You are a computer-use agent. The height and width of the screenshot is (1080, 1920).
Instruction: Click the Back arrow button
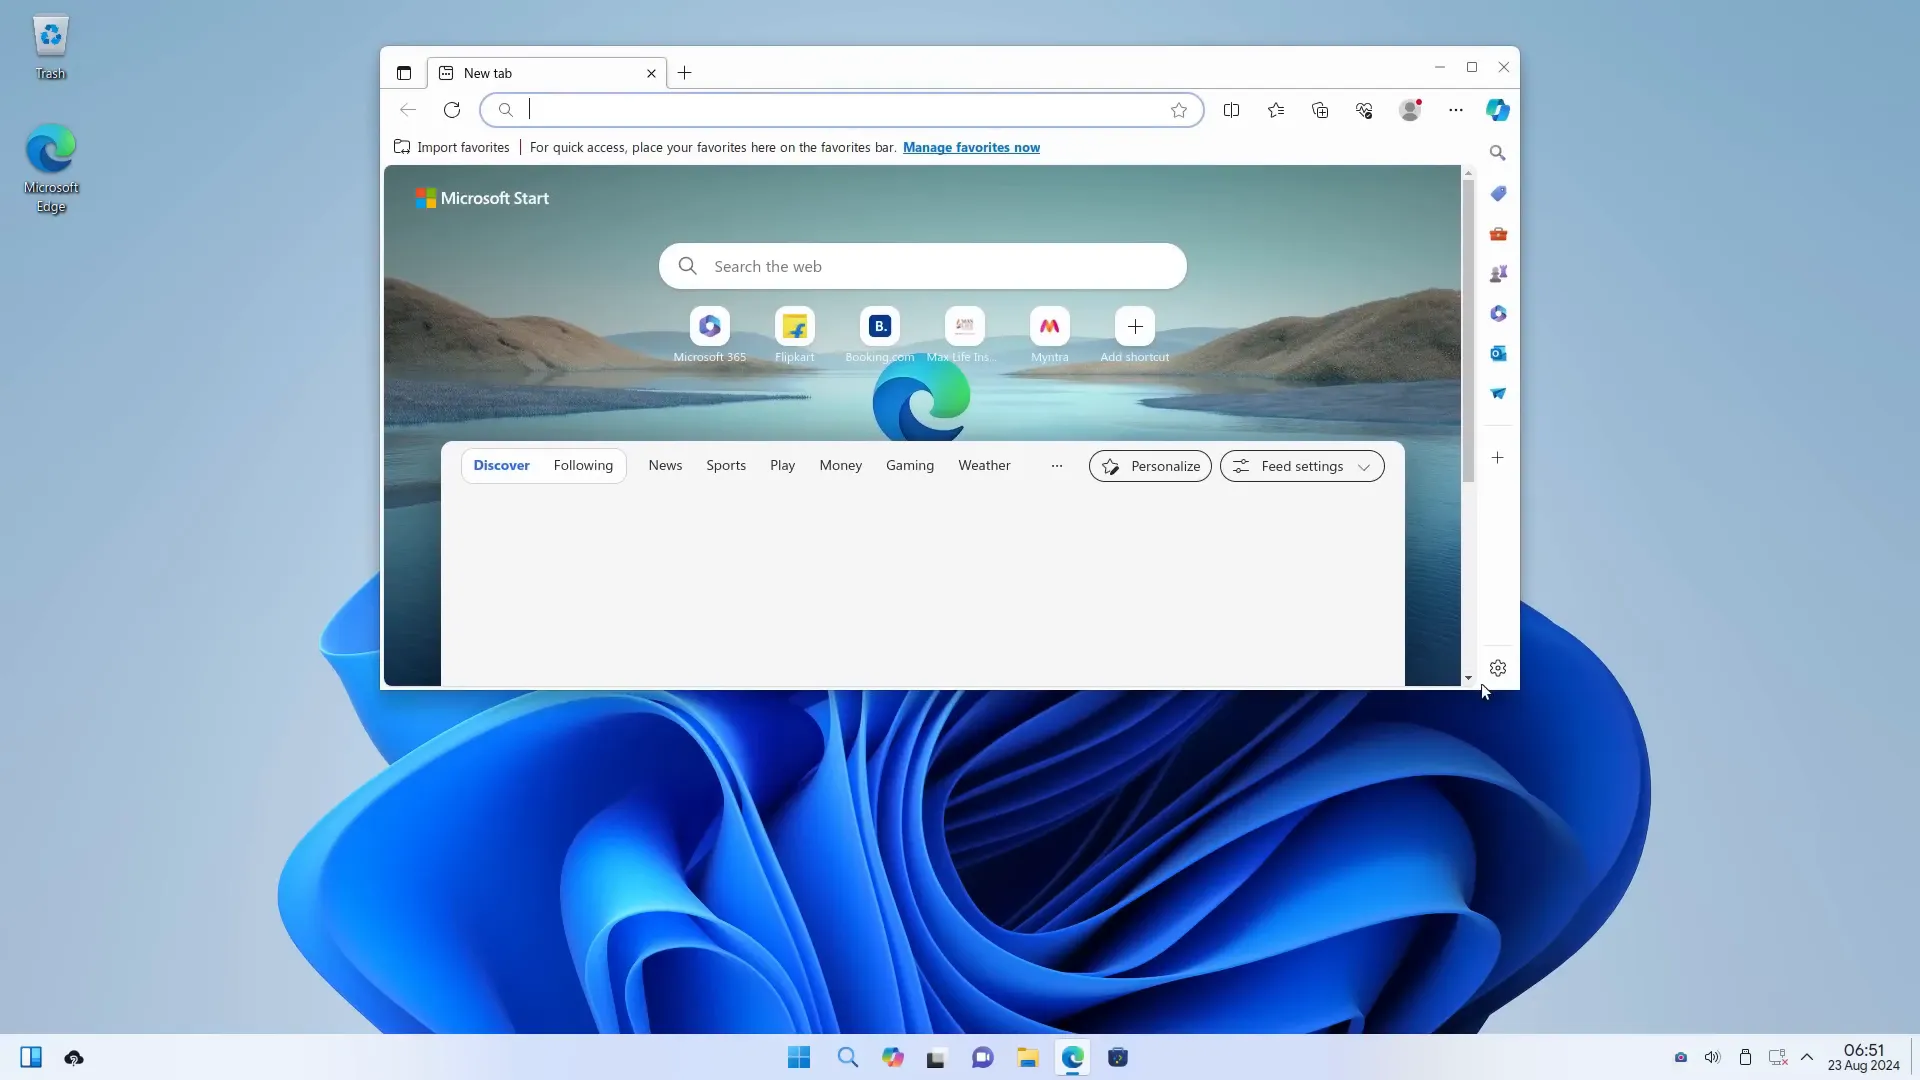point(408,110)
